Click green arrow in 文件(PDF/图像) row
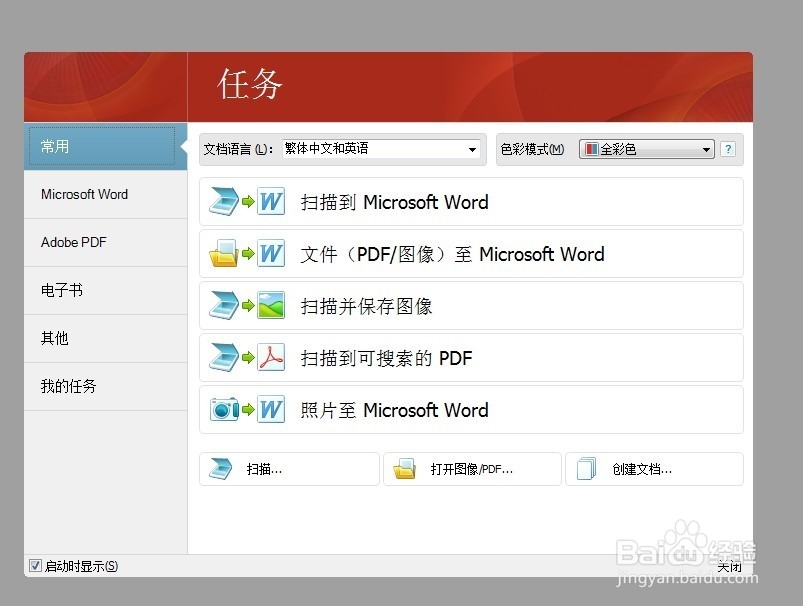 tap(248, 254)
